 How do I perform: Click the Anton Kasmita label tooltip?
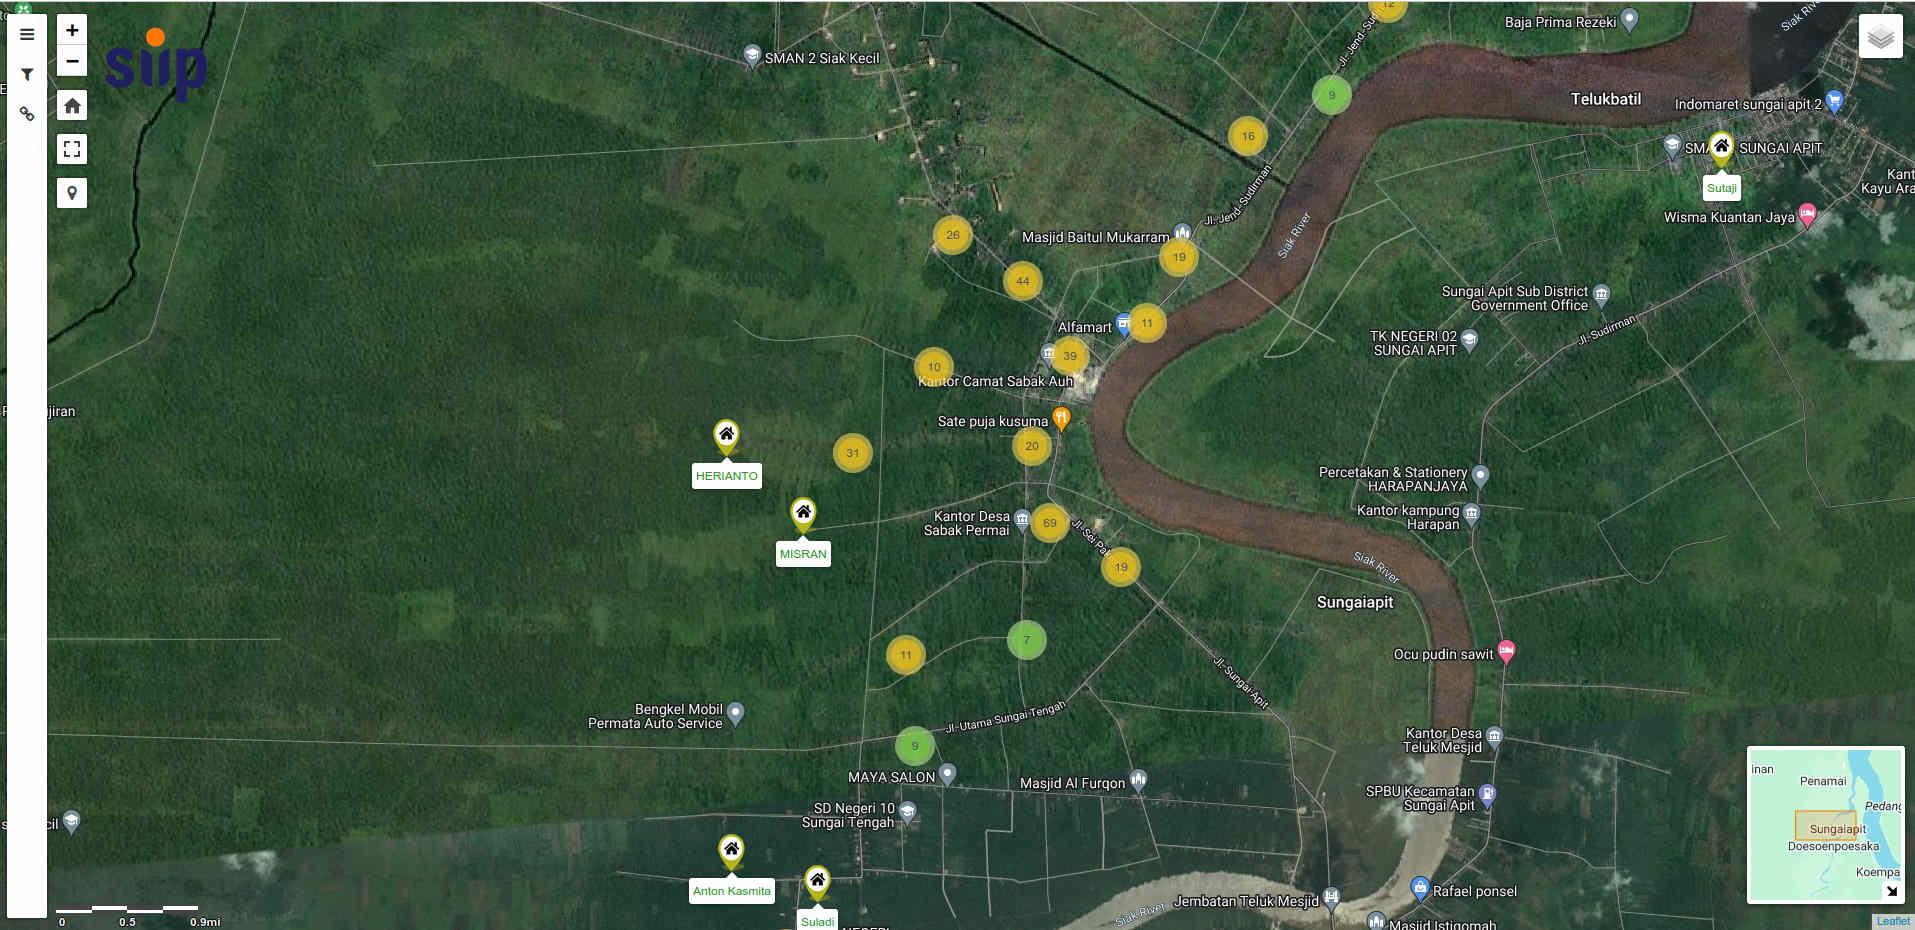click(732, 891)
